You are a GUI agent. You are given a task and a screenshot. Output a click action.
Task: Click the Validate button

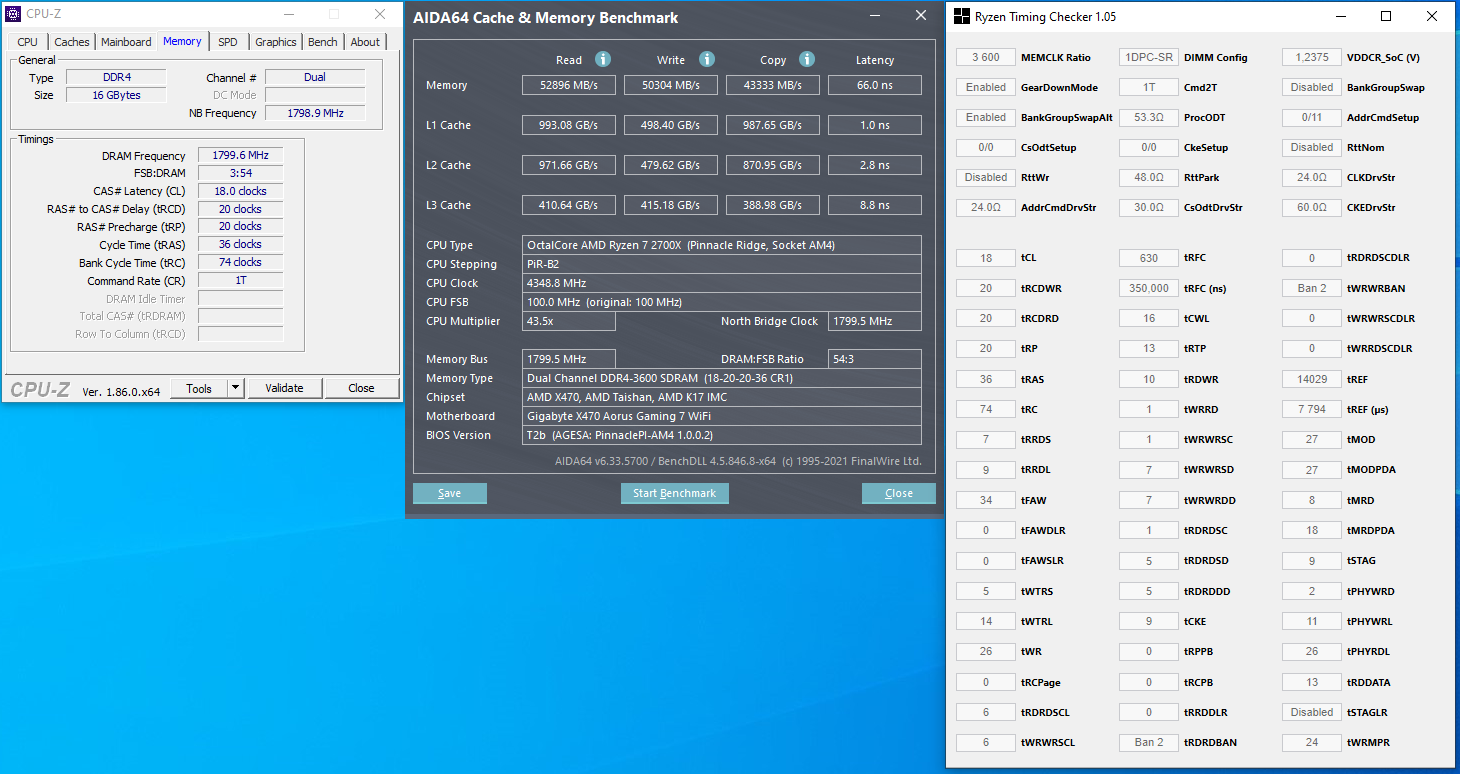[284, 388]
